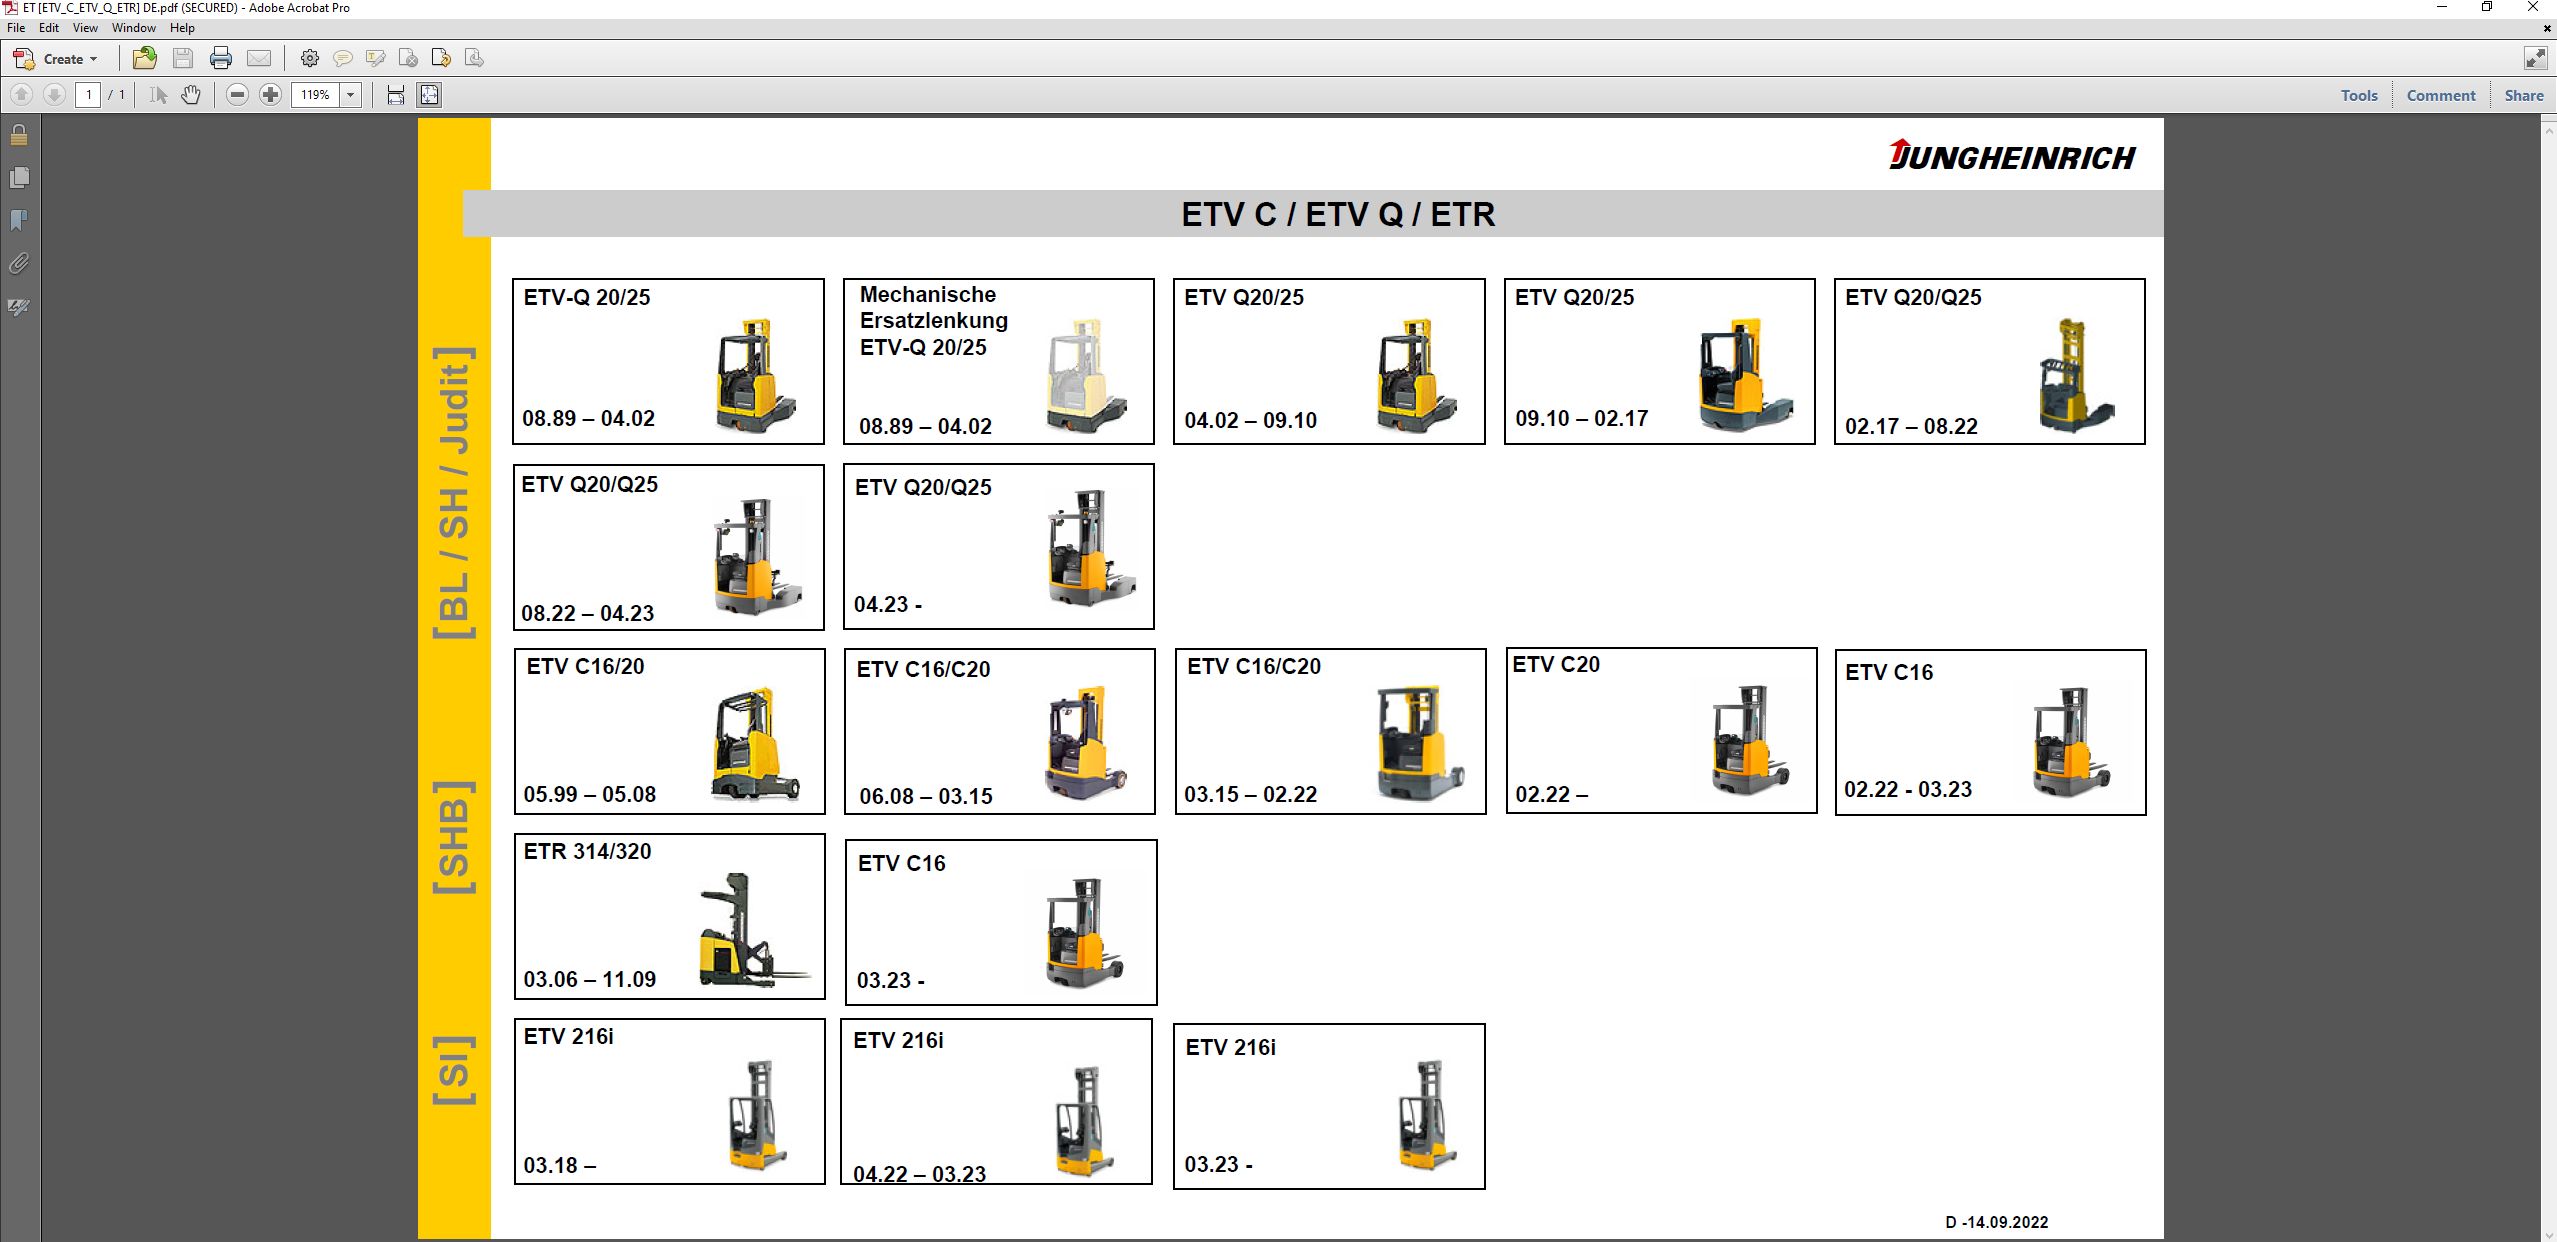
Task: Toggle read mode icon at top right
Action: (2535, 59)
